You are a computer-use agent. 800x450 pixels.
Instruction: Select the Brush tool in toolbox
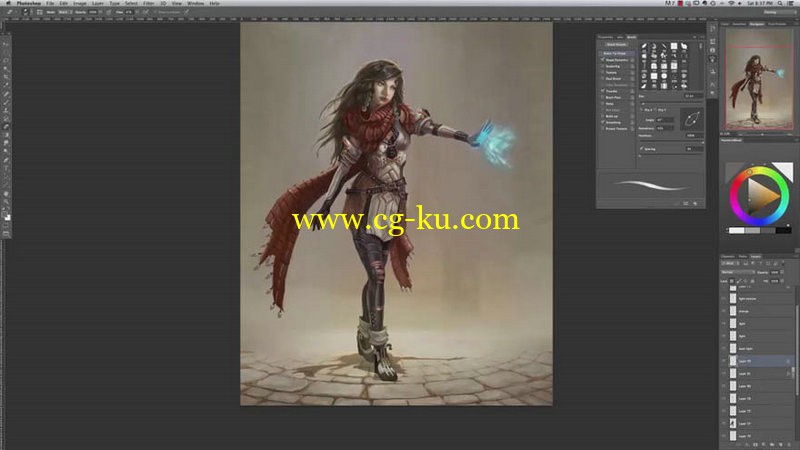pyautogui.click(x=6, y=102)
